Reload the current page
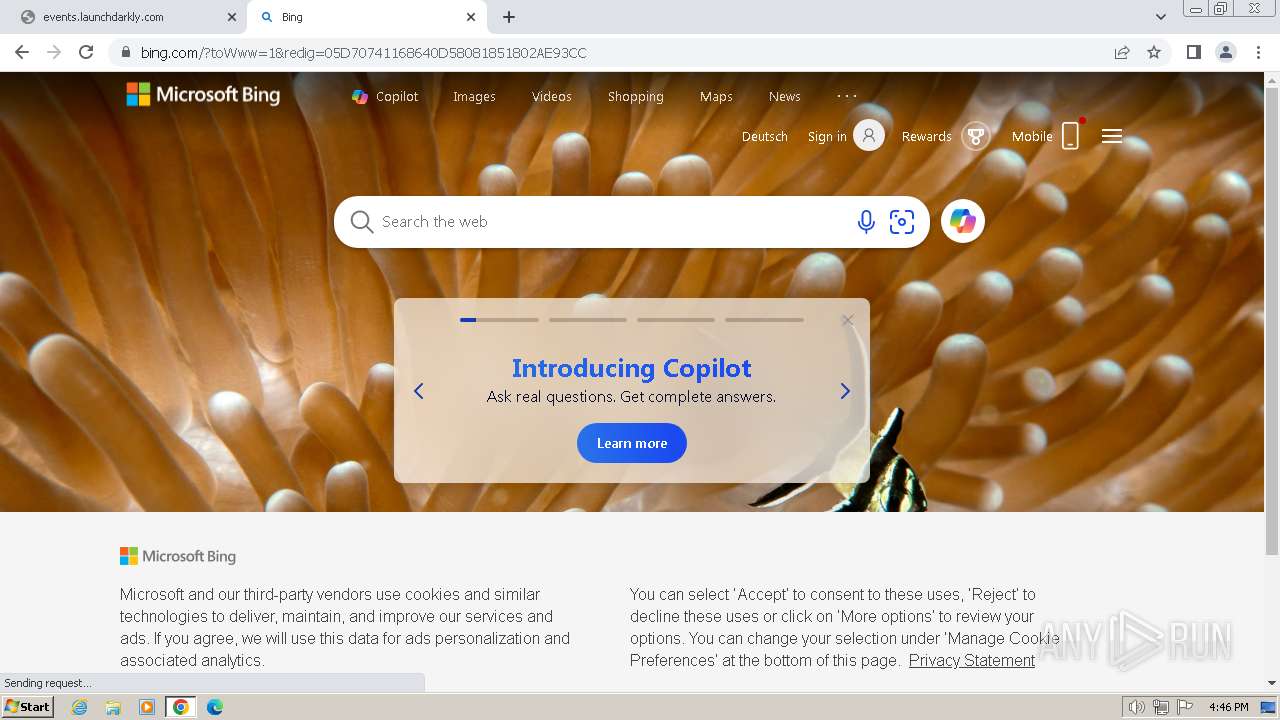Image resolution: width=1280 pixels, height=720 pixels. [x=86, y=52]
